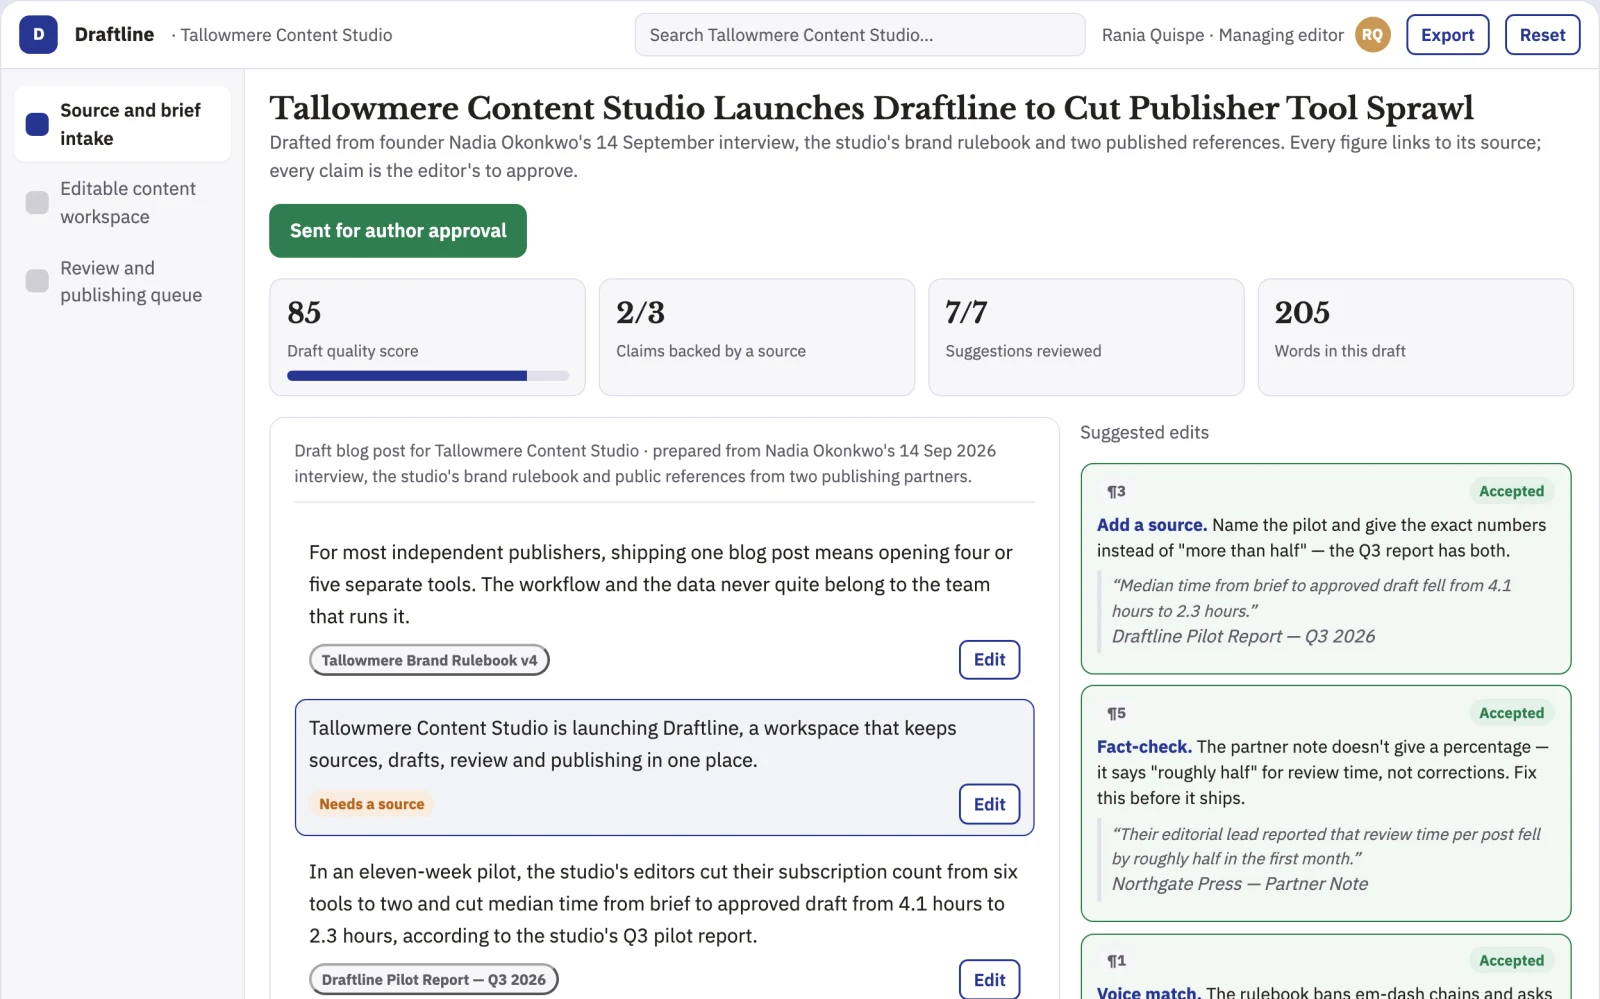Click the blog post headline about Draftline launch
Viewport: 1600px width, 999px height.
871,108
